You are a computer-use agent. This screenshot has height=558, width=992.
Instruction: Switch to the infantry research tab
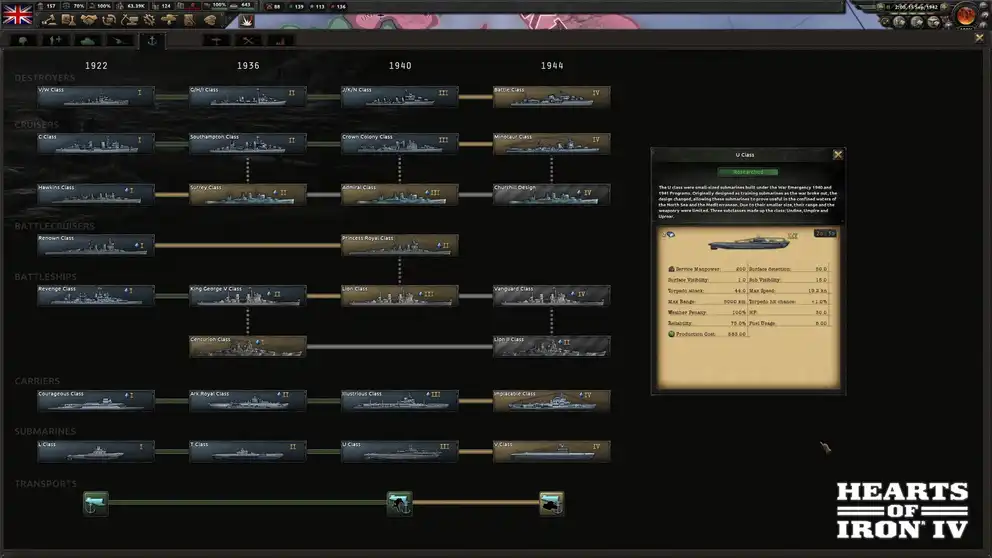click(22, 41)
